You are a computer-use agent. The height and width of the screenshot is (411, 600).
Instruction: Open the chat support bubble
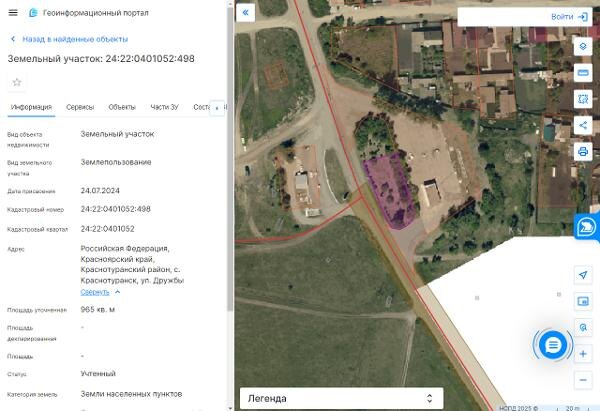tap(553, 345)
